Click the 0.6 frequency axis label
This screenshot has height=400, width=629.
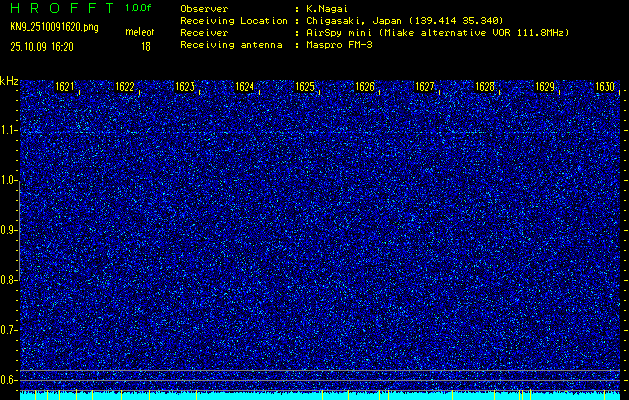[x=9, y=379]
